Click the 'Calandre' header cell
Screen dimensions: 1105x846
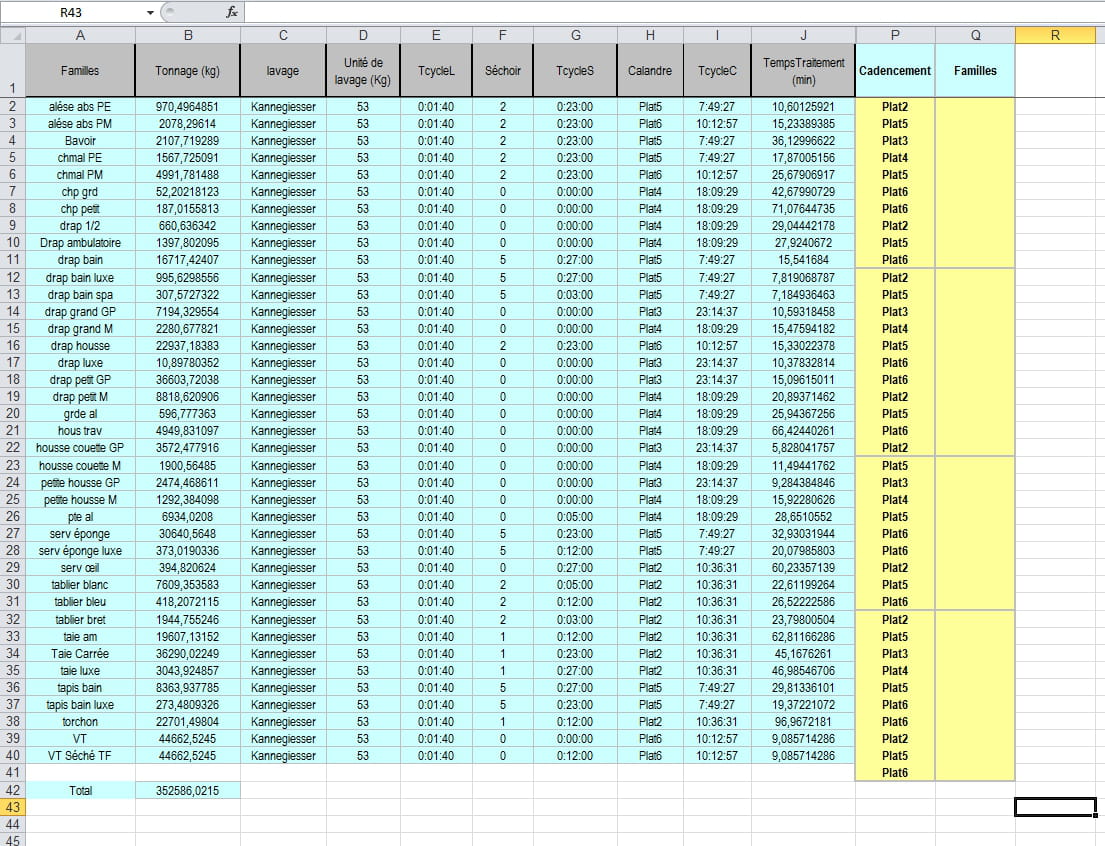click(650, 70)
